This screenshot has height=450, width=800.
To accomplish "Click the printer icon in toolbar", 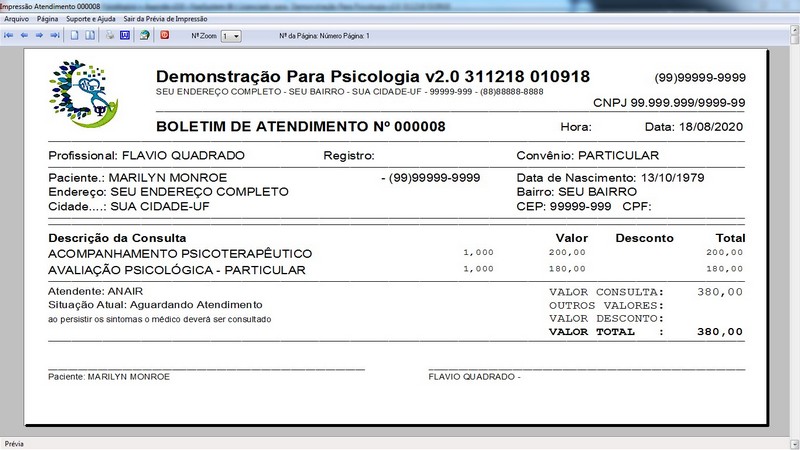I will pyautogui.click(x=110, y=36).
